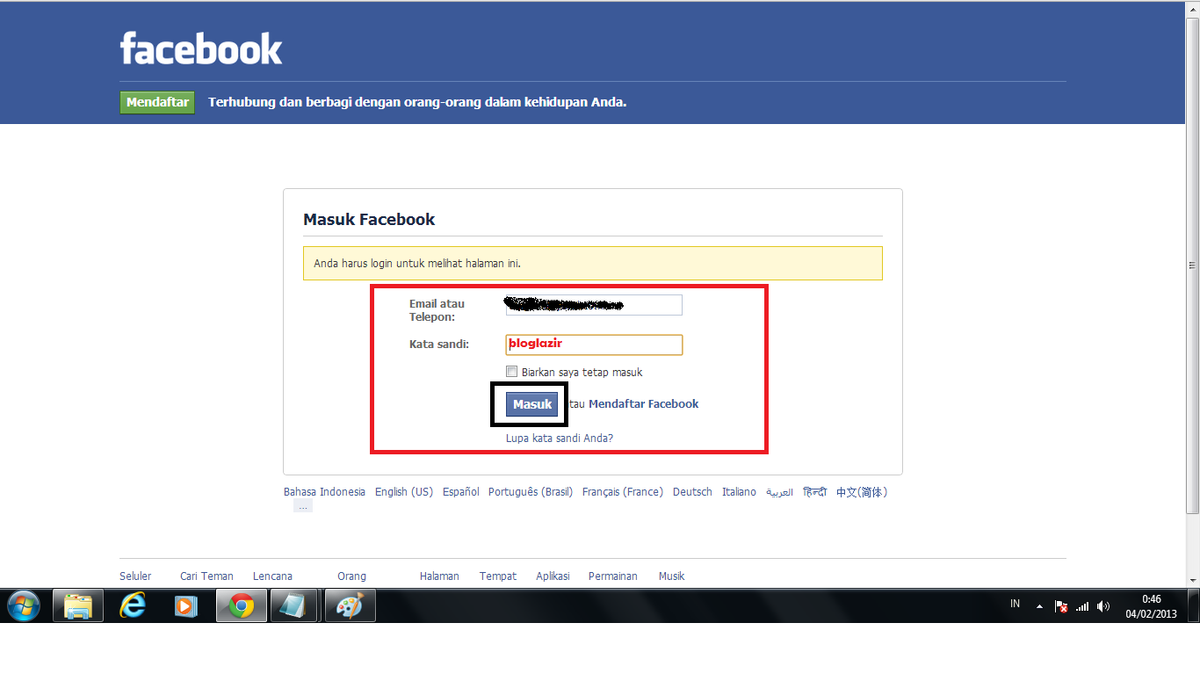Open Windows Media Player from taskbar
This screenshot has width=1200, height=675.
(x=186, y=606)
